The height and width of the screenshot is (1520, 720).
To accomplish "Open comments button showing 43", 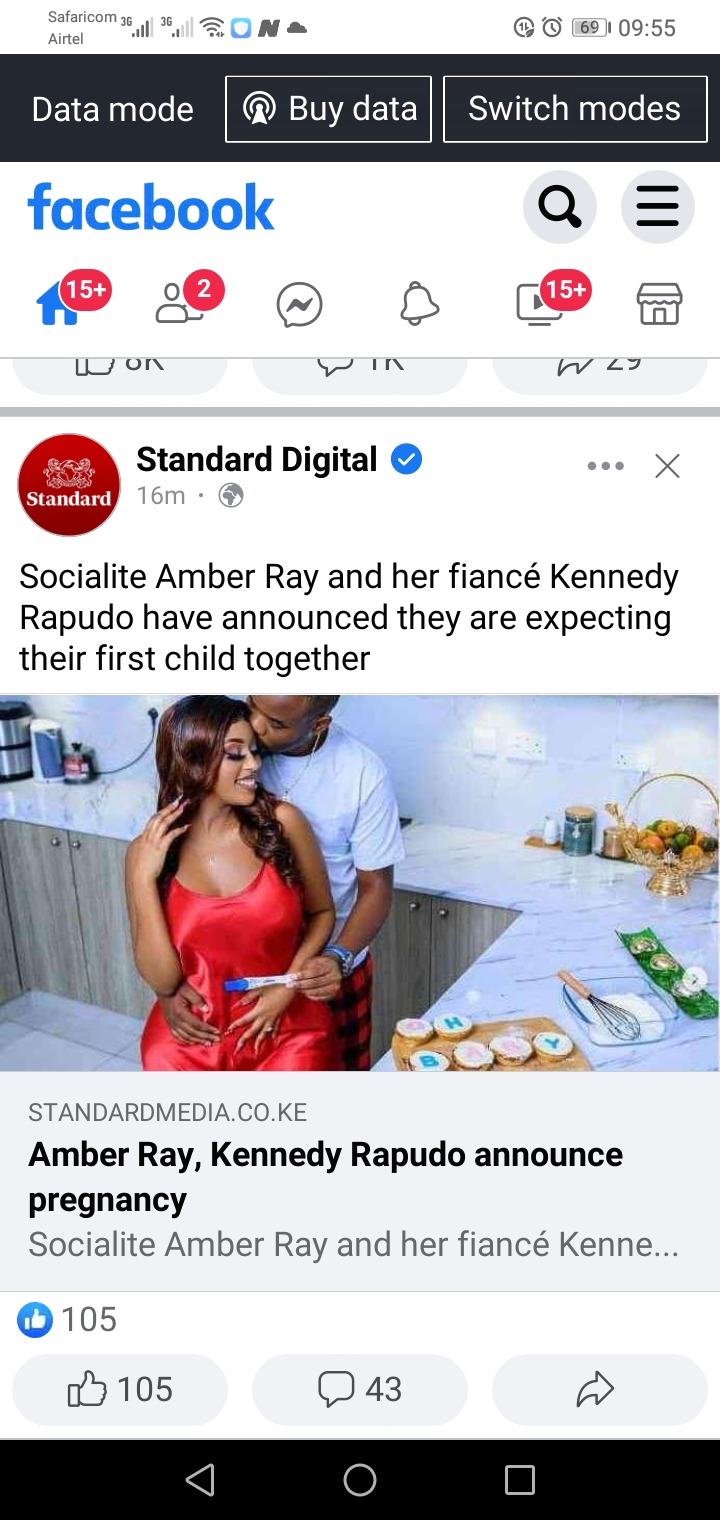I will coord(360,1389).
